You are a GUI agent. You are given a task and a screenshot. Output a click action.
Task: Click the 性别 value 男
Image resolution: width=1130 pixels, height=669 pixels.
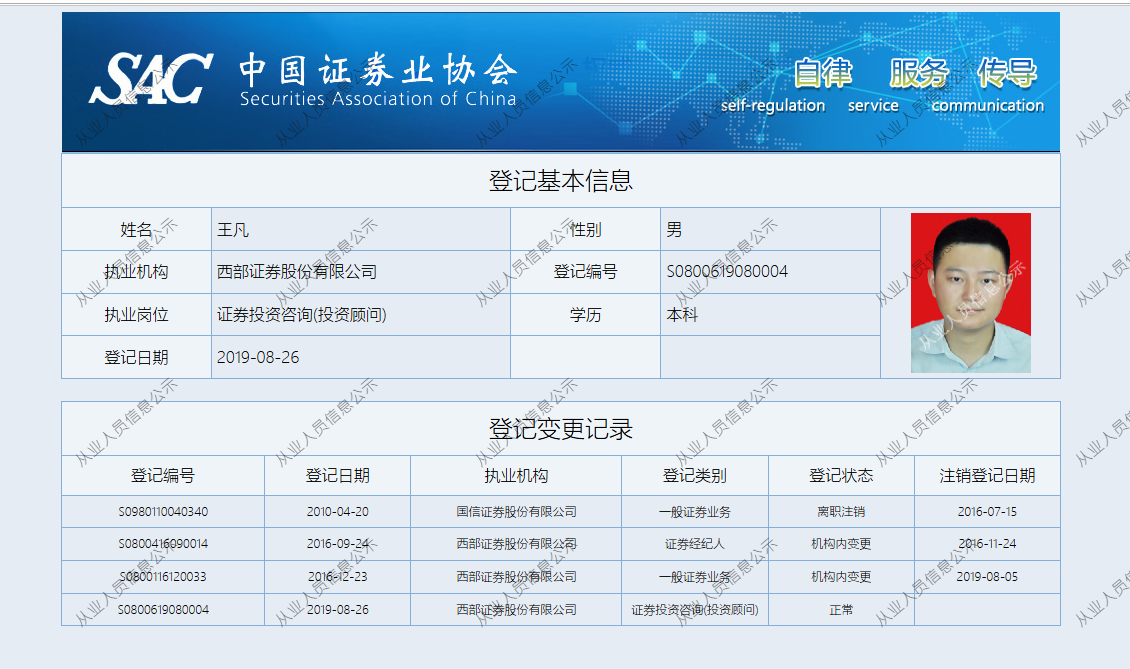point(674,230)
